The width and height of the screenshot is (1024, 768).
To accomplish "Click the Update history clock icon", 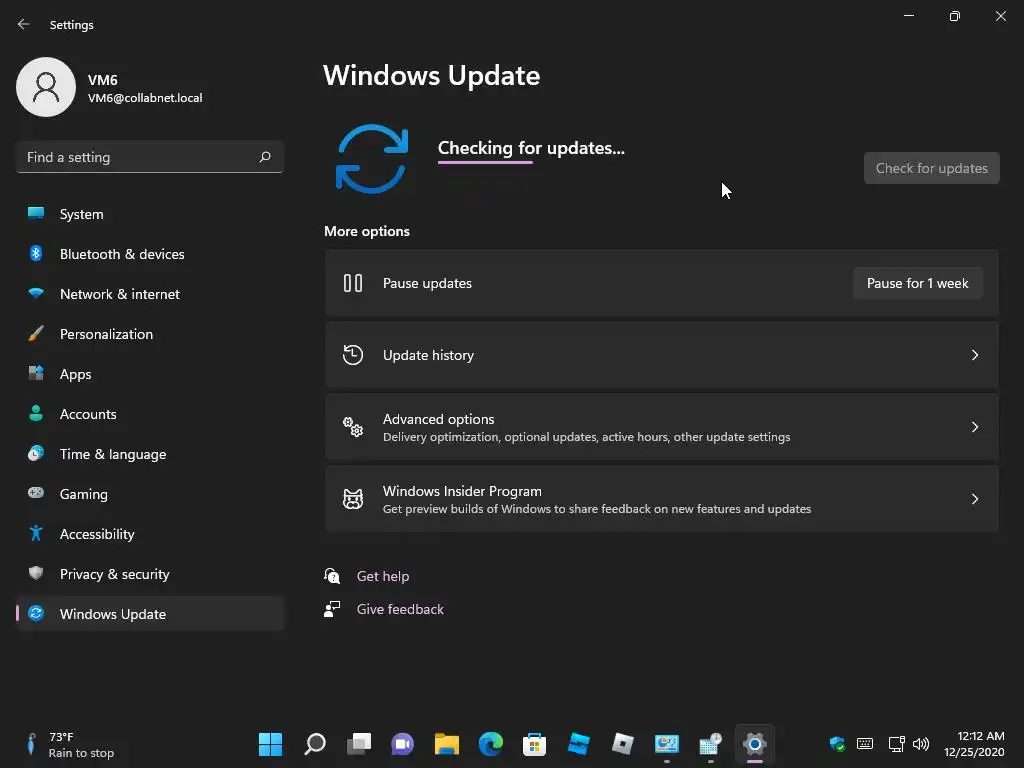I will coord(353,355).
